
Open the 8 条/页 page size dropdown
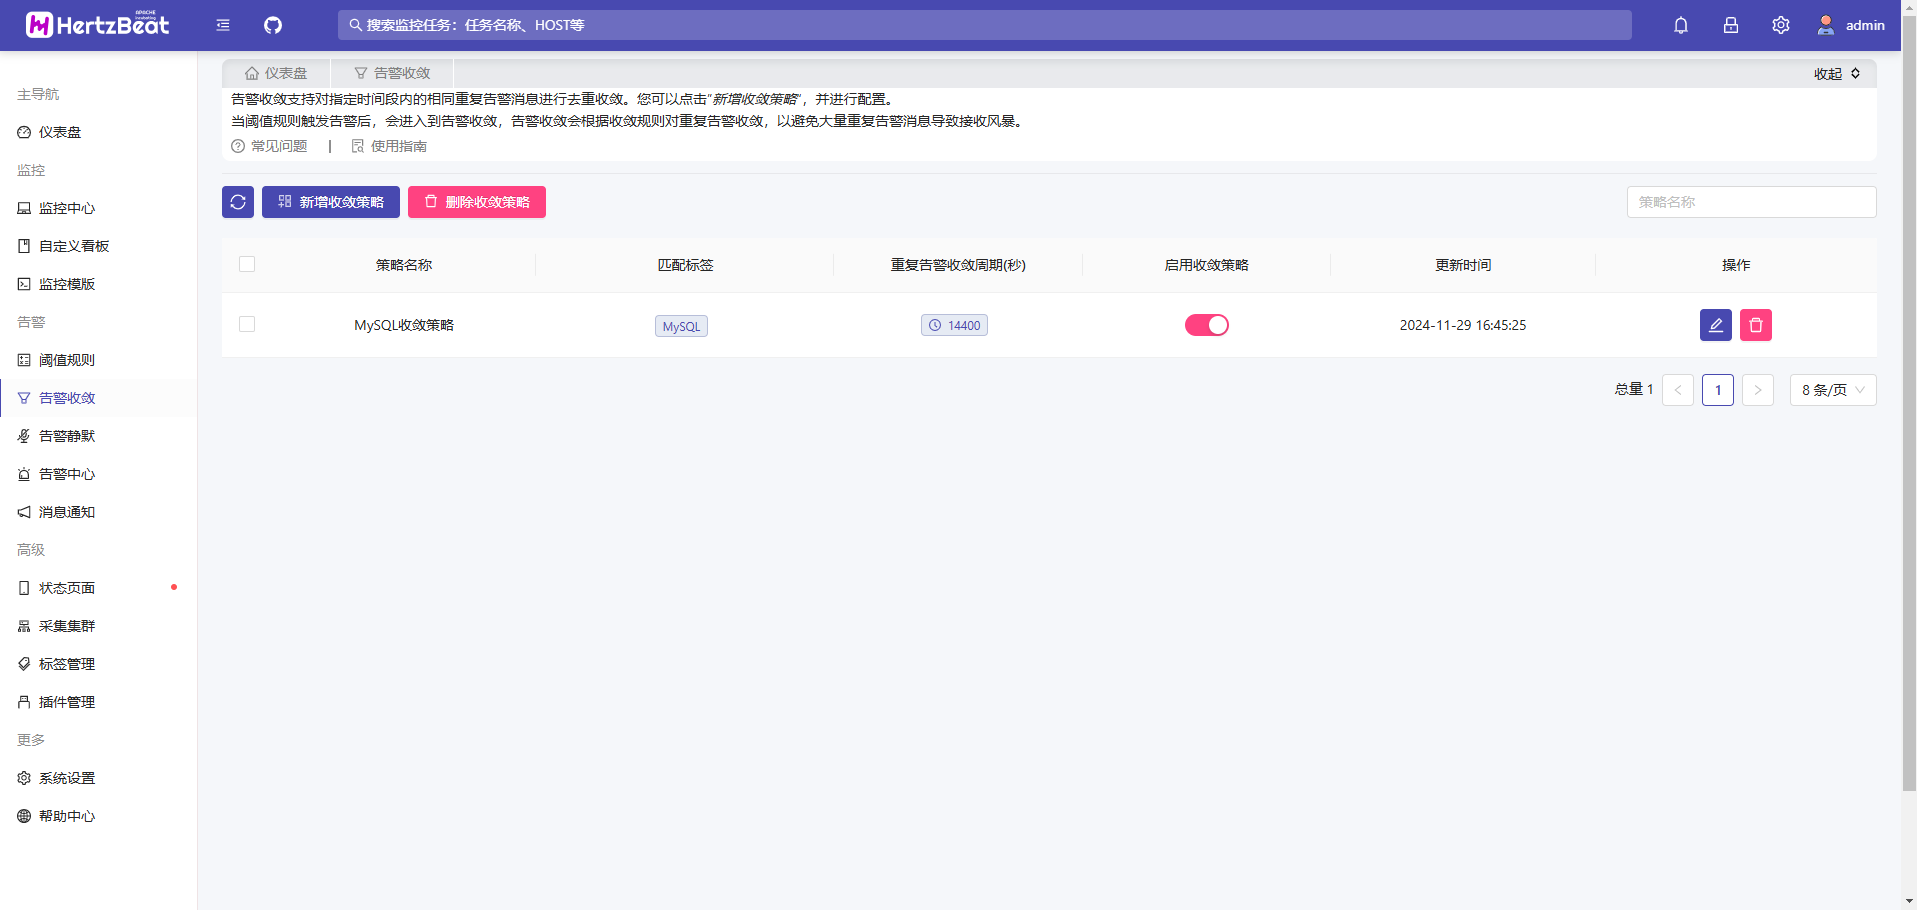[x=1833, y=390]
